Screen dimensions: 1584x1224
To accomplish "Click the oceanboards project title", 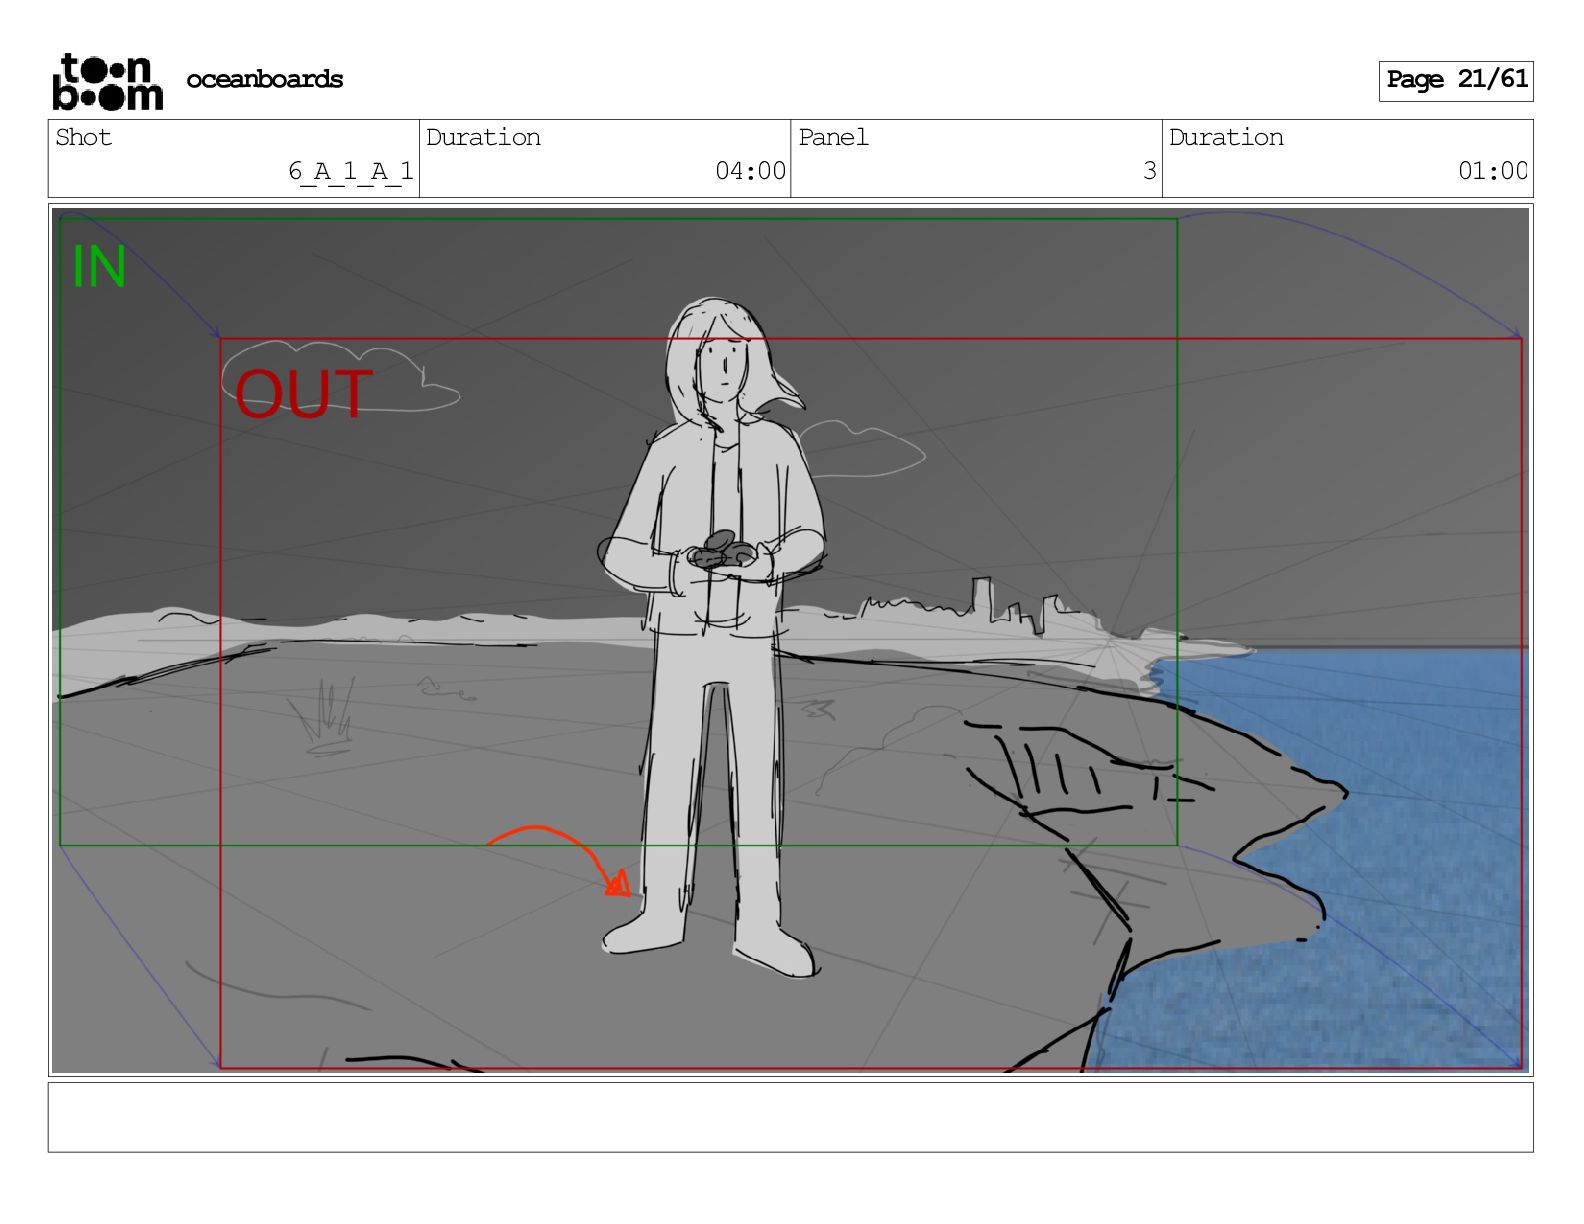I will [x=265, y=79].
